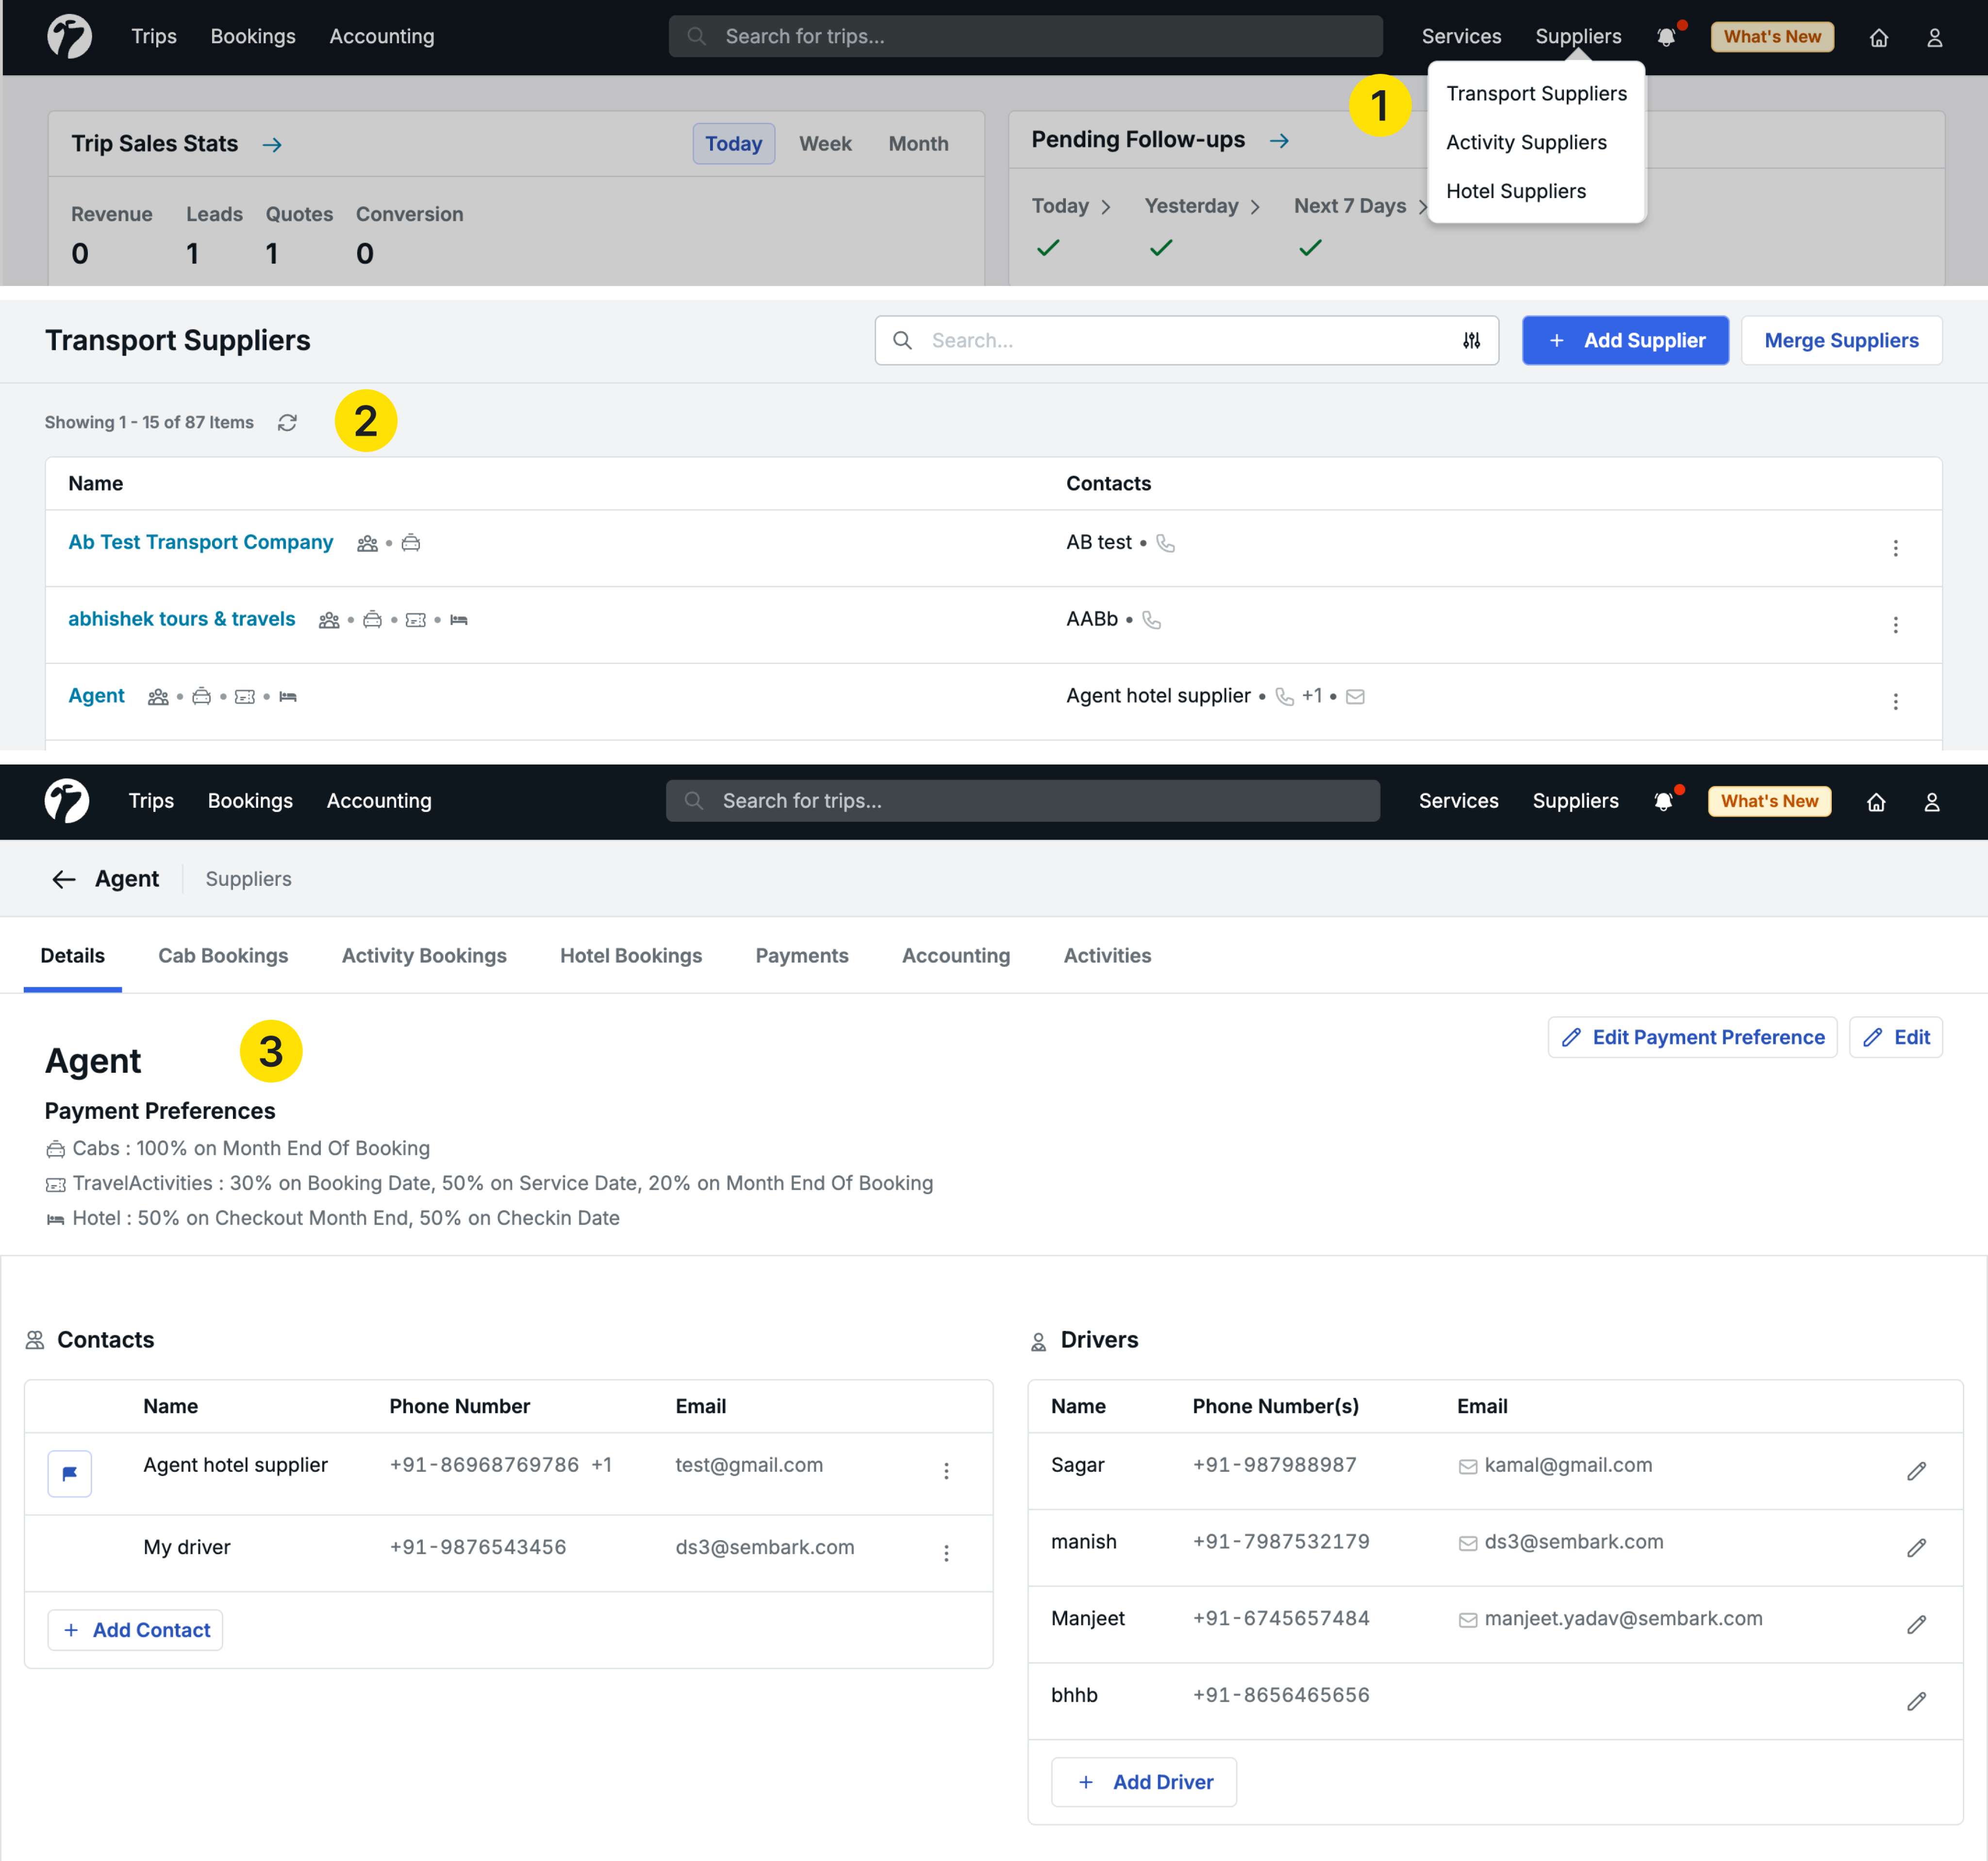Open the user profile icon in top navbar
Viewport: 1988px width, 1861px height.
pos(1934,37)
